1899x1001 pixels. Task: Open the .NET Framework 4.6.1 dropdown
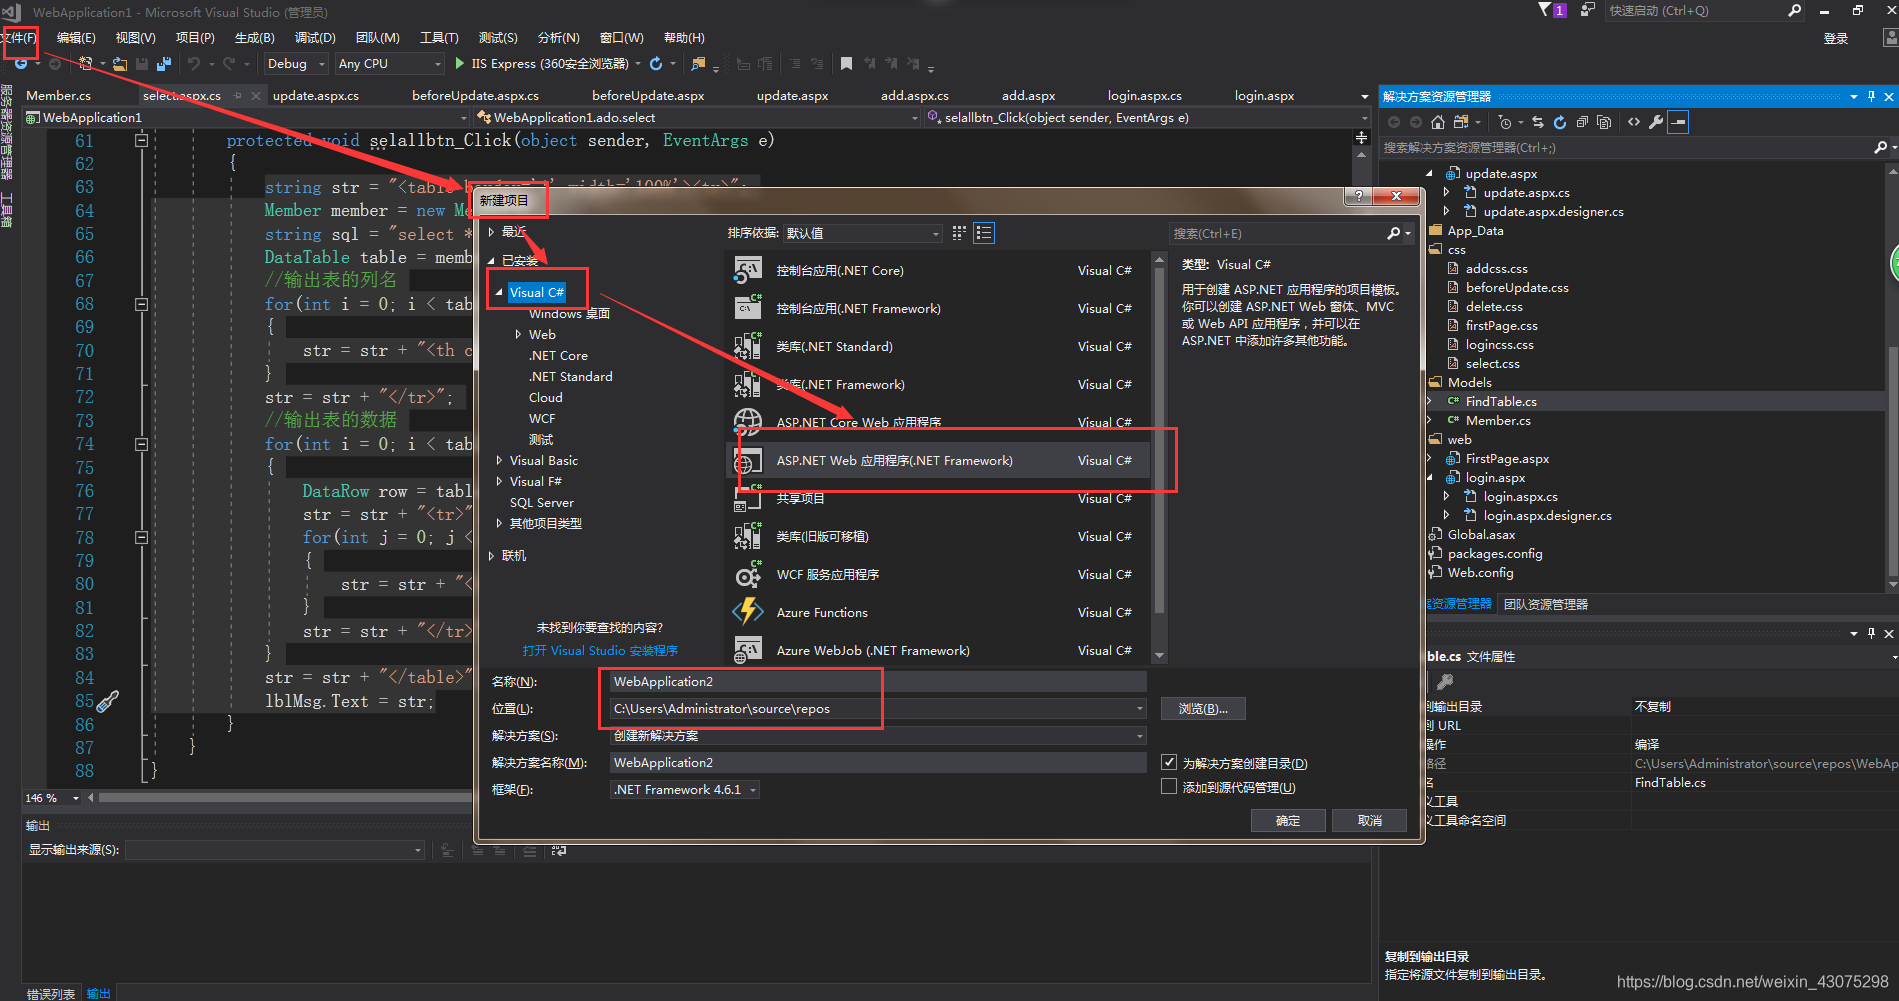(685, 789)
